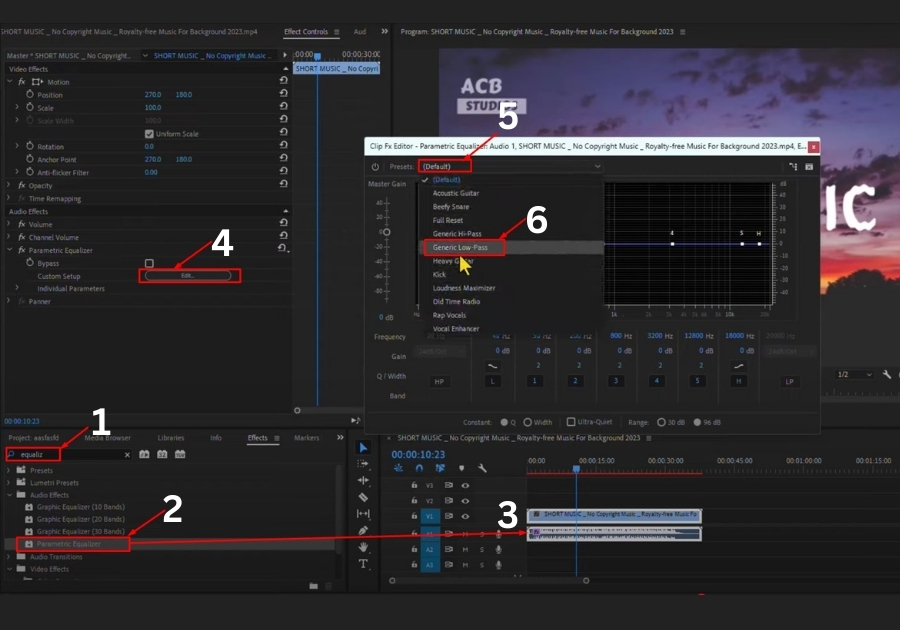Select the Track Select Forward tool
Viewport: 900px width, 630px height.
[x=363, y=464]
